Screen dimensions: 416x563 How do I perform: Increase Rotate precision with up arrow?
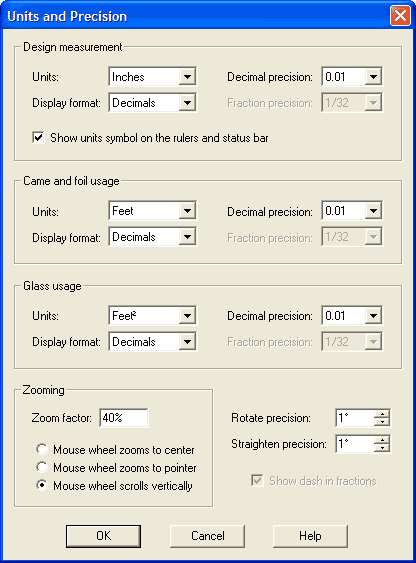(382, 414)
